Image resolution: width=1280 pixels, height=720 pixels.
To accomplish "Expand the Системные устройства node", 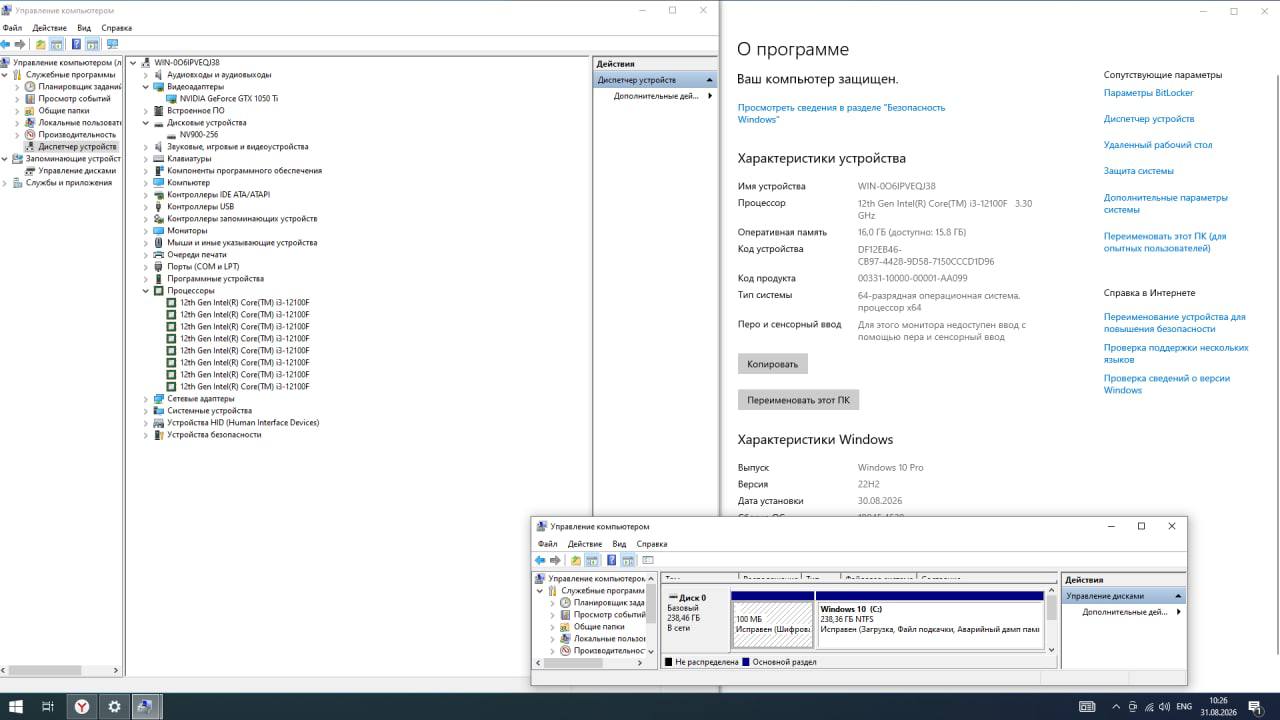I will 146,411.
